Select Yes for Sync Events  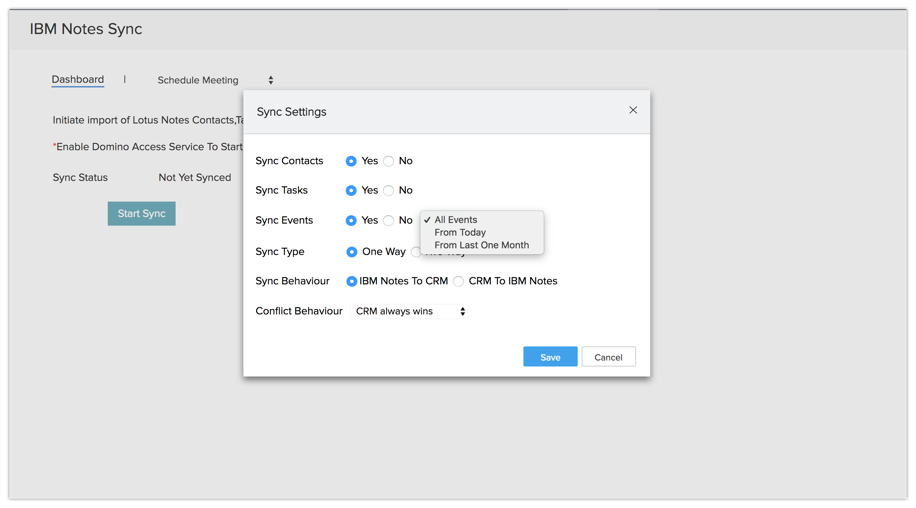[351, 220]
